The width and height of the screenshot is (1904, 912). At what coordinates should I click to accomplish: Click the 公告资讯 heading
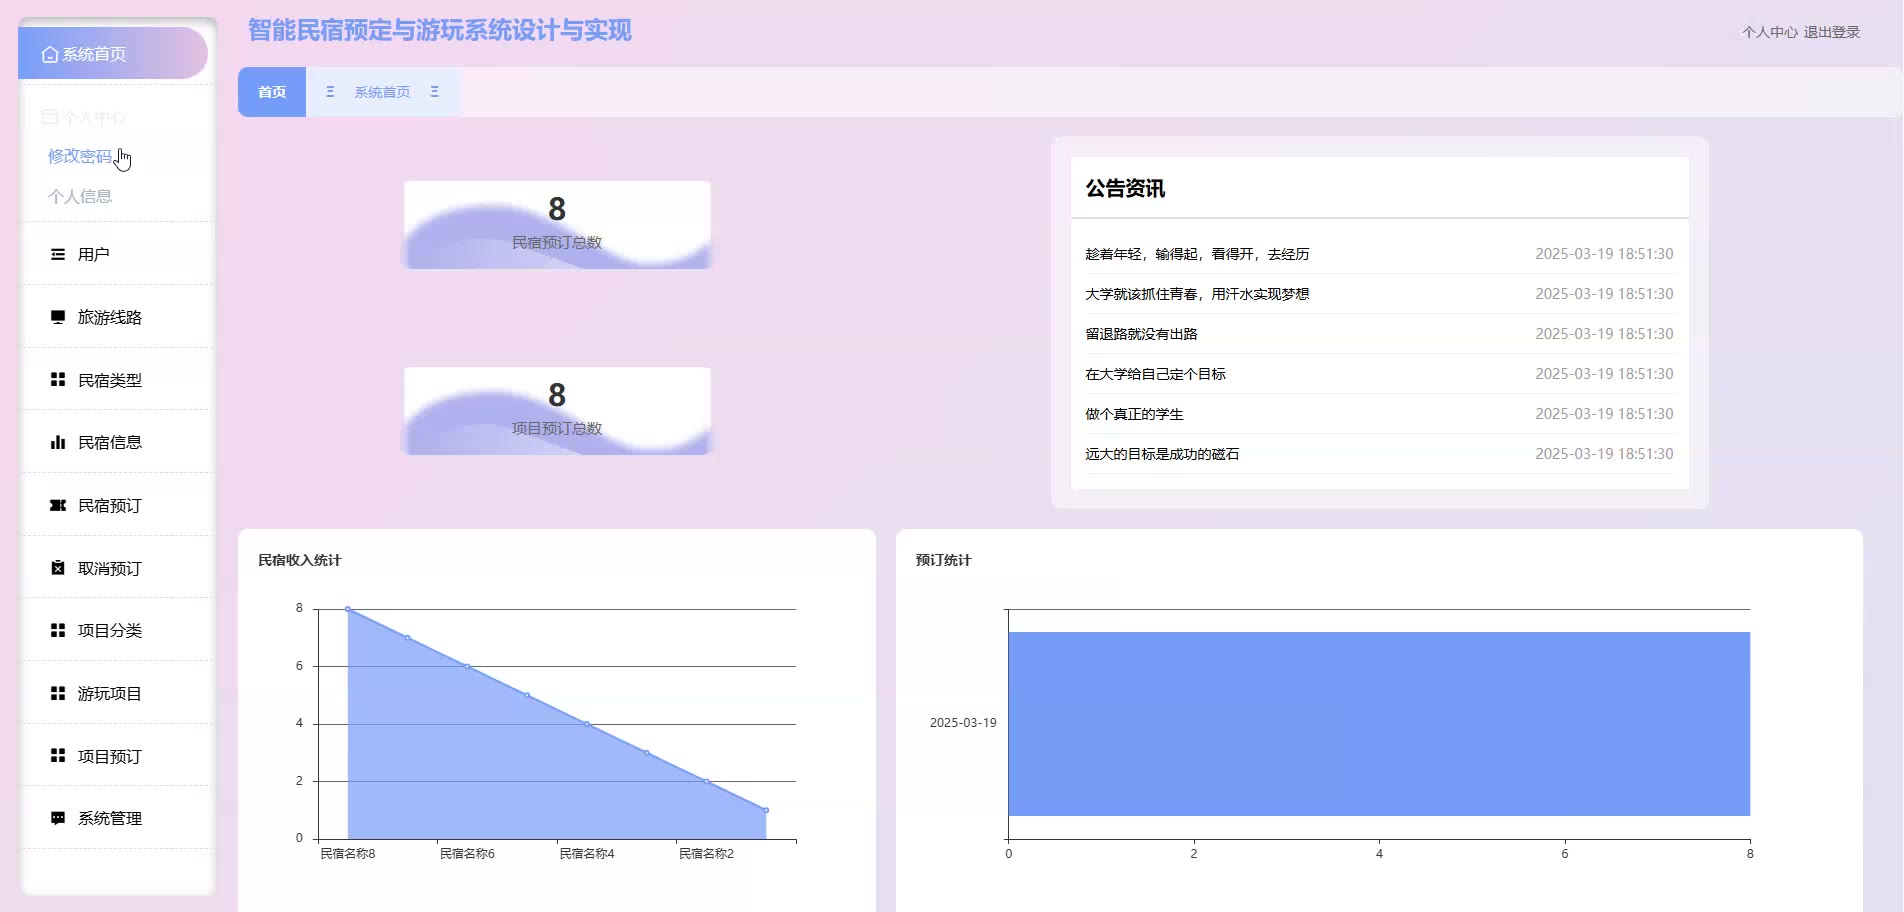1125,189
